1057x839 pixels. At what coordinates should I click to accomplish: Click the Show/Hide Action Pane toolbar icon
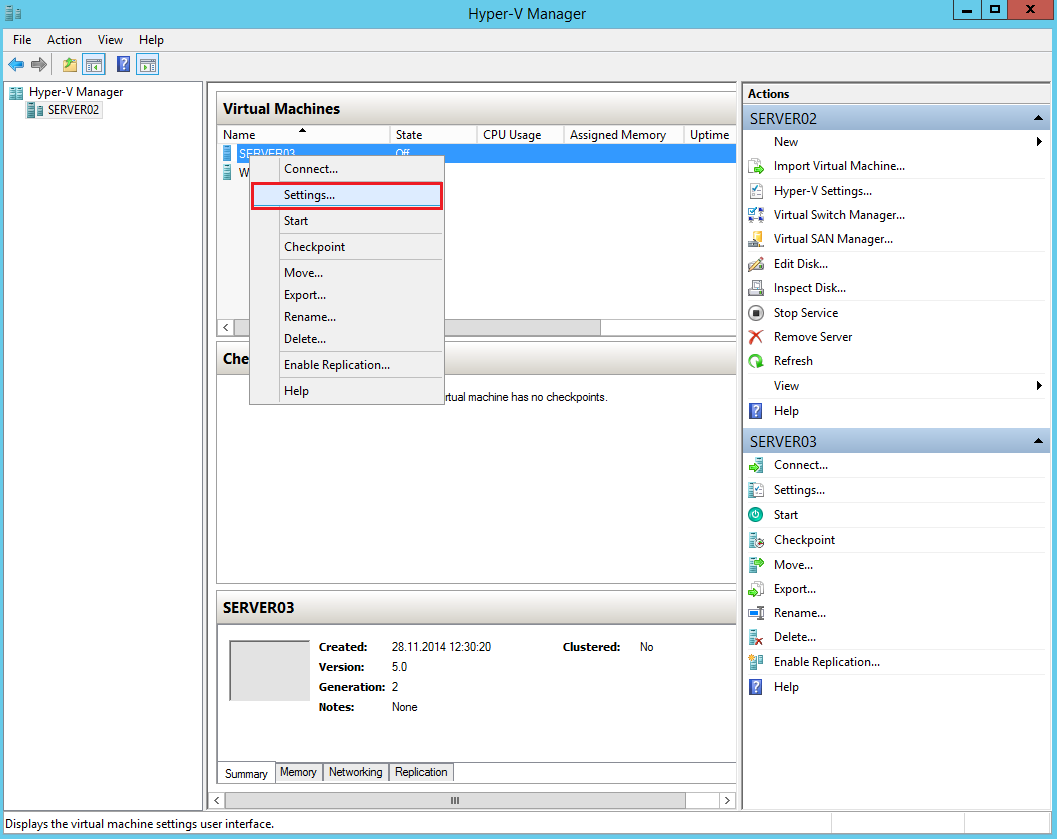(148, 65)
